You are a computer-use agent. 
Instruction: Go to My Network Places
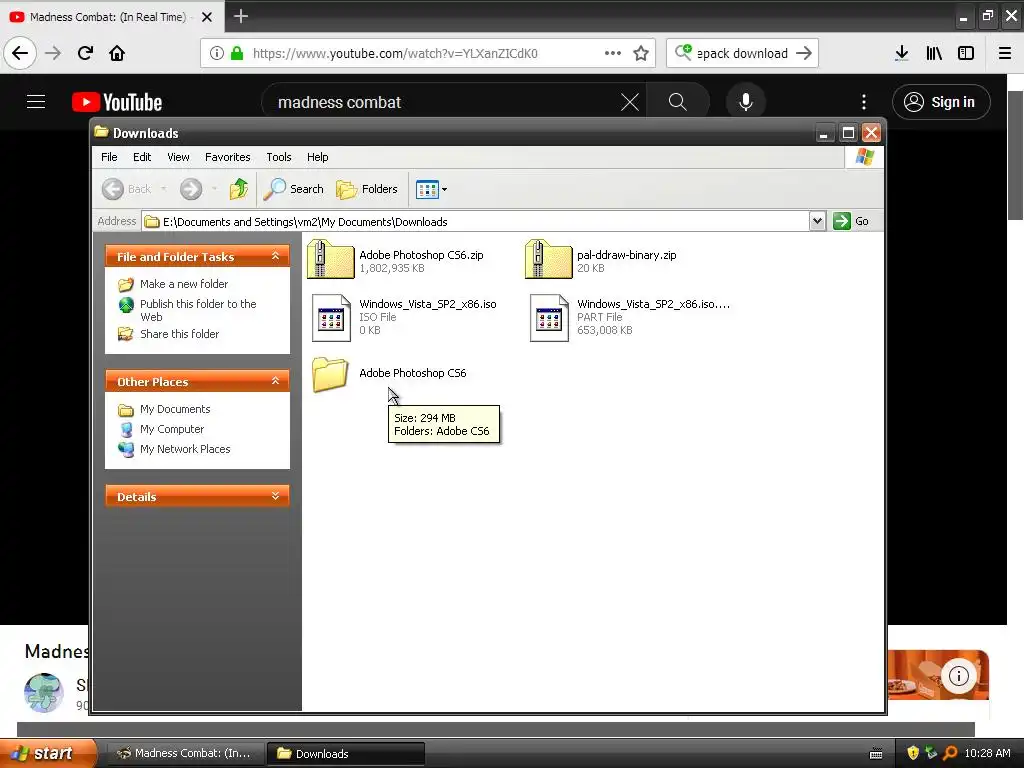click(185, 449)
